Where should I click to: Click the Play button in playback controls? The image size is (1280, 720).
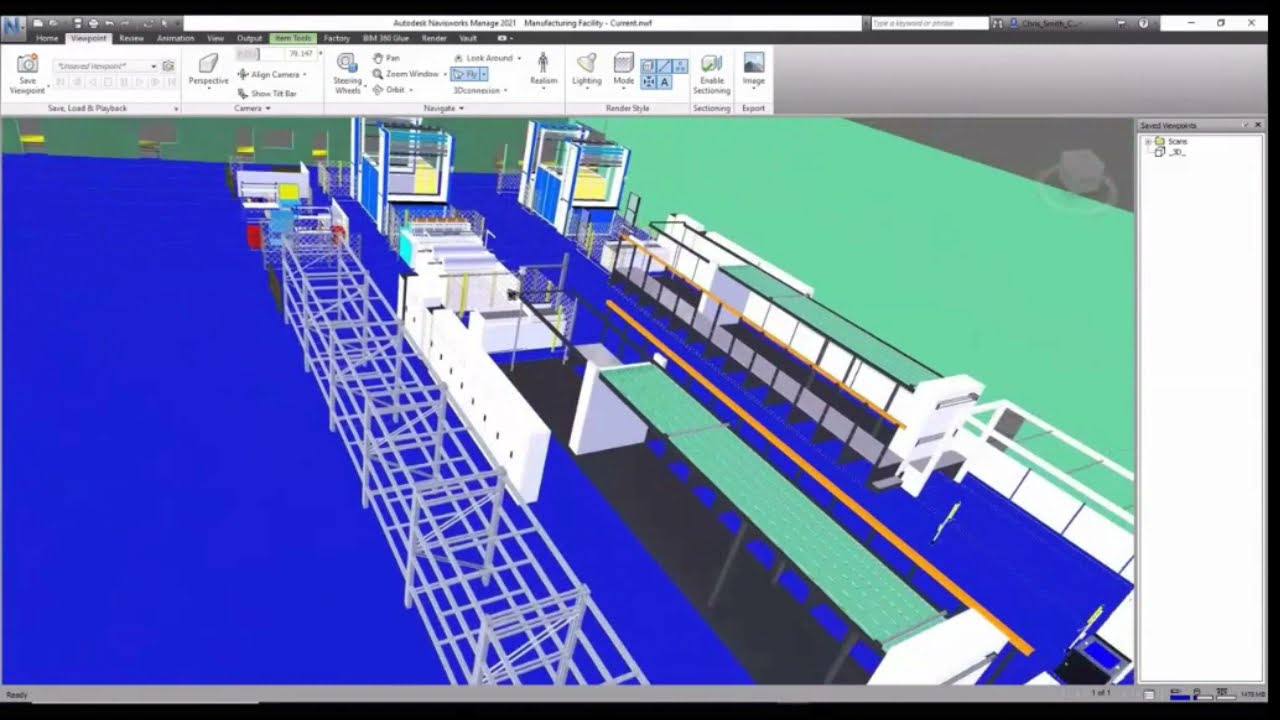[x=139, y=82]
